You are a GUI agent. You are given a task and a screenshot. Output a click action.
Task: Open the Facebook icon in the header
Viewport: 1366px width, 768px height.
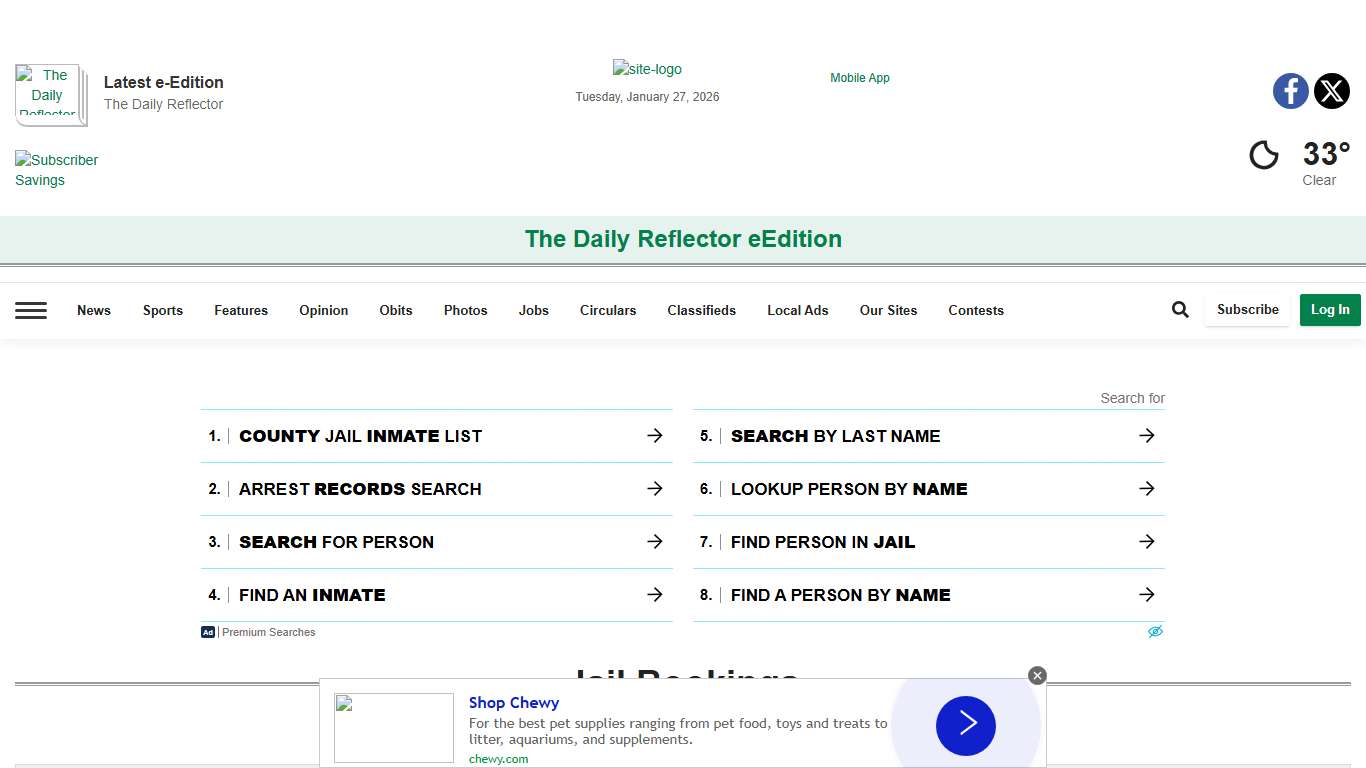point(1290,91)
